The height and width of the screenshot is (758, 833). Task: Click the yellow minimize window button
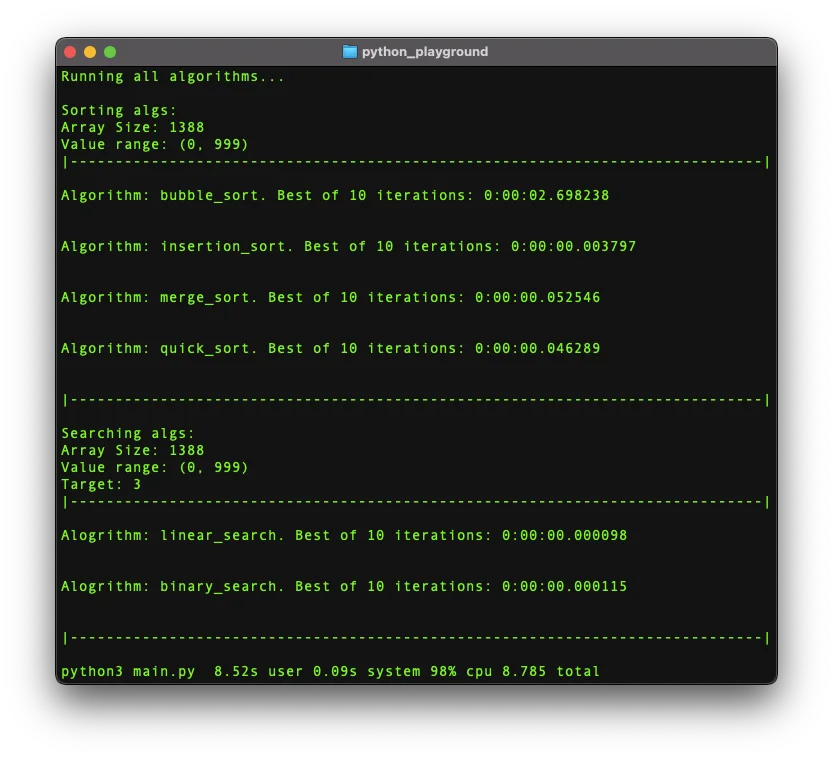pyautogui.click(x=90, y=52)
